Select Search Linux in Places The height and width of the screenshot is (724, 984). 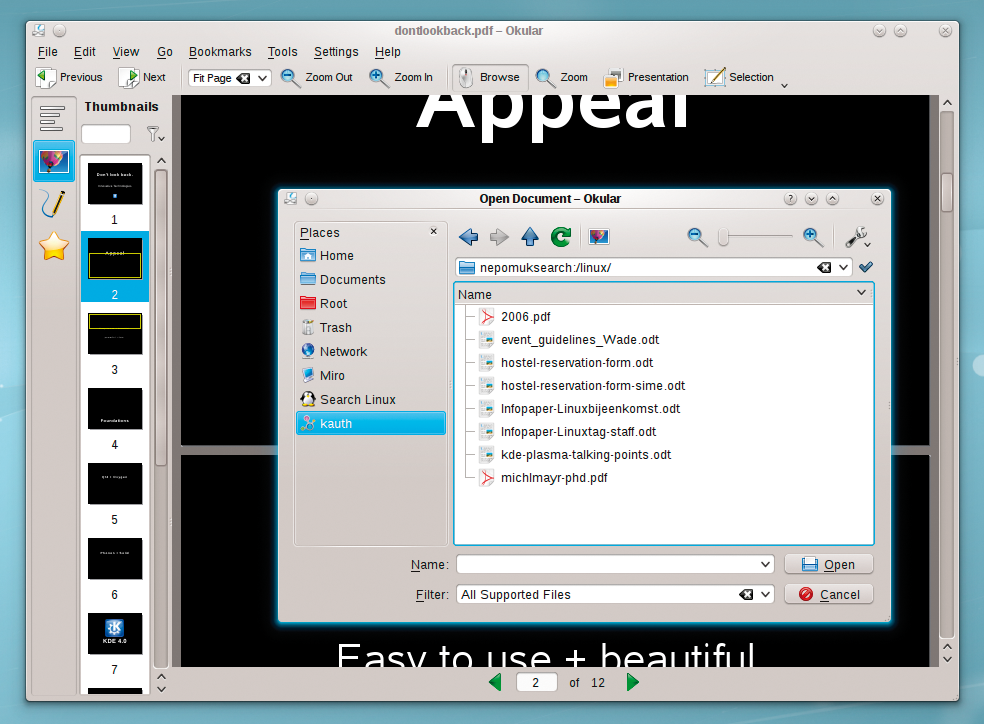pos(370,399)
